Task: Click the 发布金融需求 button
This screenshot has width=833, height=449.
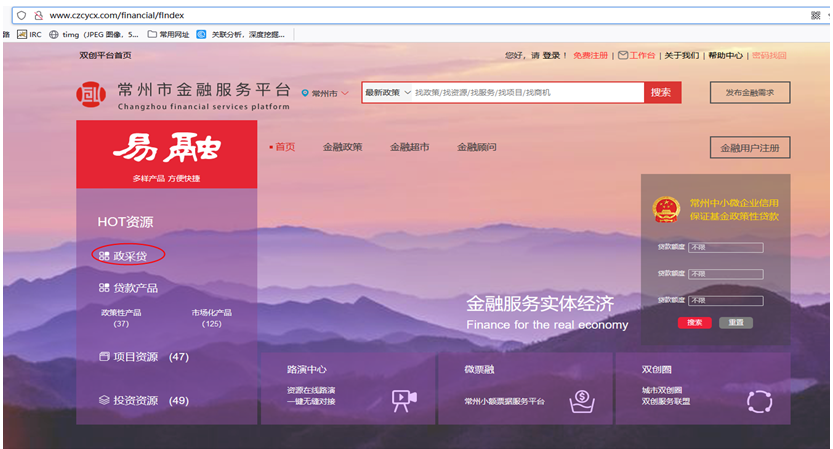Action: (x=749, y=93)
